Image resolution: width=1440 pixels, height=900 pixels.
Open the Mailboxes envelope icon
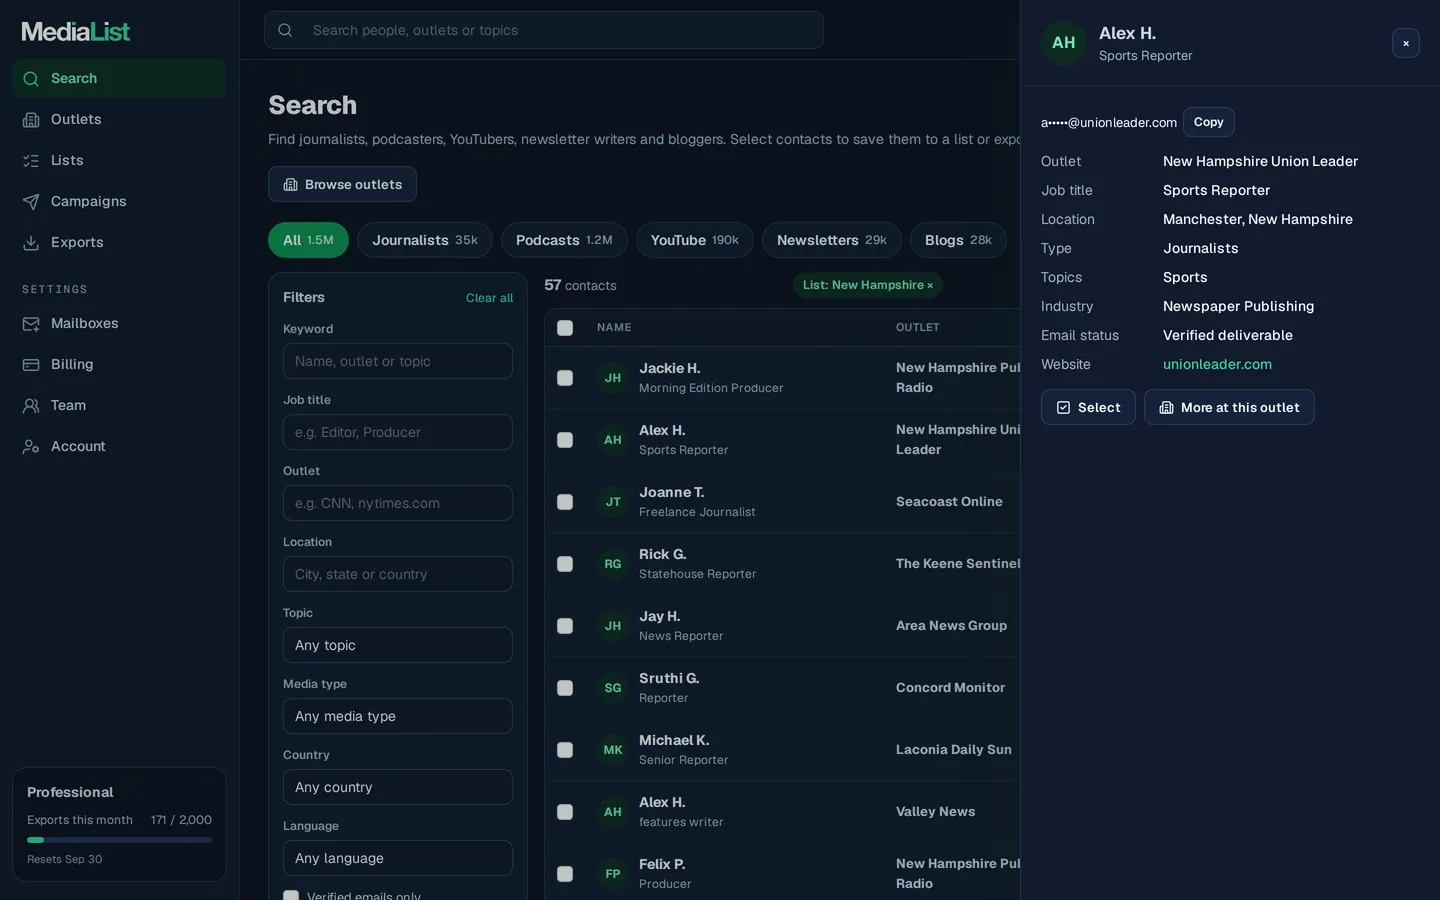(31, 324)
